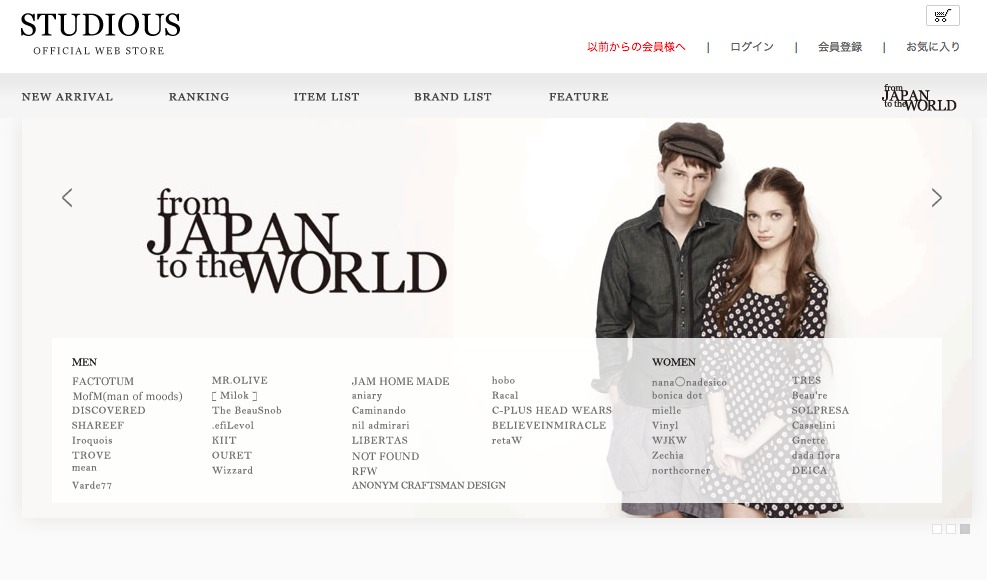Open the shopping cart icon
The height and width of the screenshot is (580, 987).
point(942,16)
